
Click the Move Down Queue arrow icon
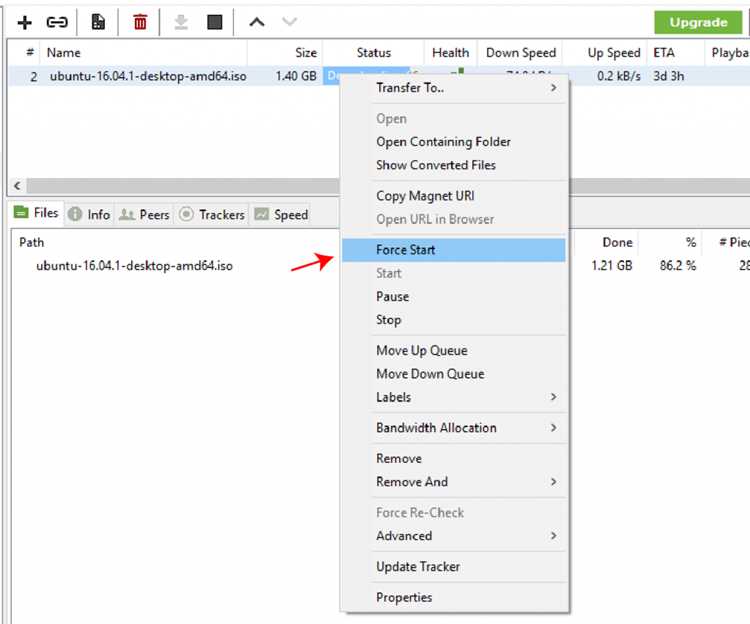click(x=289, y=22)
